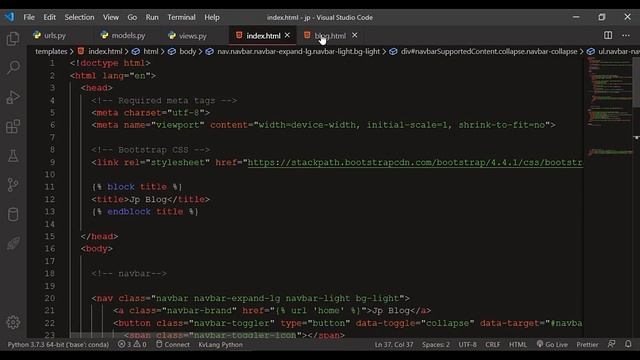The height and width of the screenshot is (360, 640).
Task: Open the Manage gear settings
Action: (13, 322)
